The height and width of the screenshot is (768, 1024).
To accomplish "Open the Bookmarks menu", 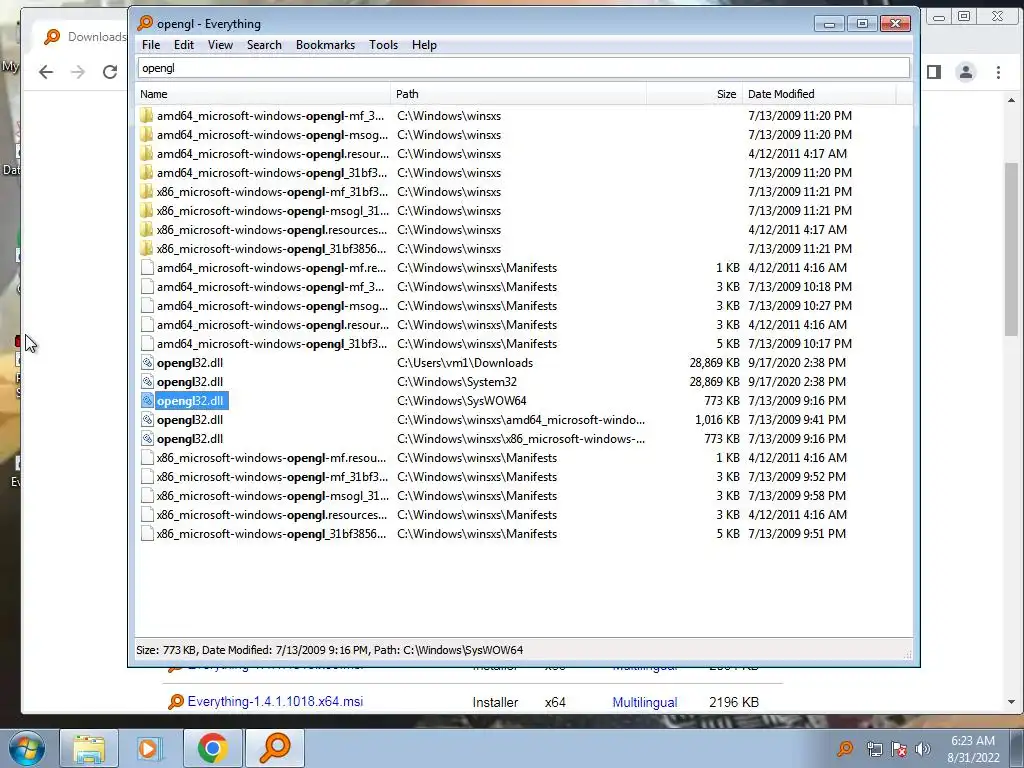I will pyautogui.click(x=325, y=45).
